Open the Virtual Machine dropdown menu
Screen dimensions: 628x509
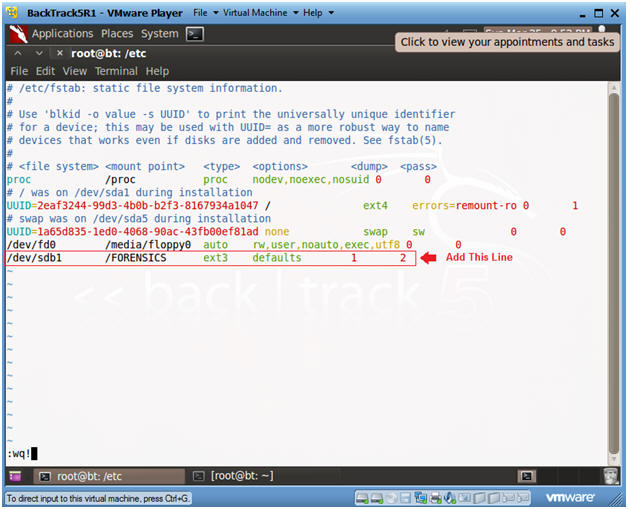260,13
